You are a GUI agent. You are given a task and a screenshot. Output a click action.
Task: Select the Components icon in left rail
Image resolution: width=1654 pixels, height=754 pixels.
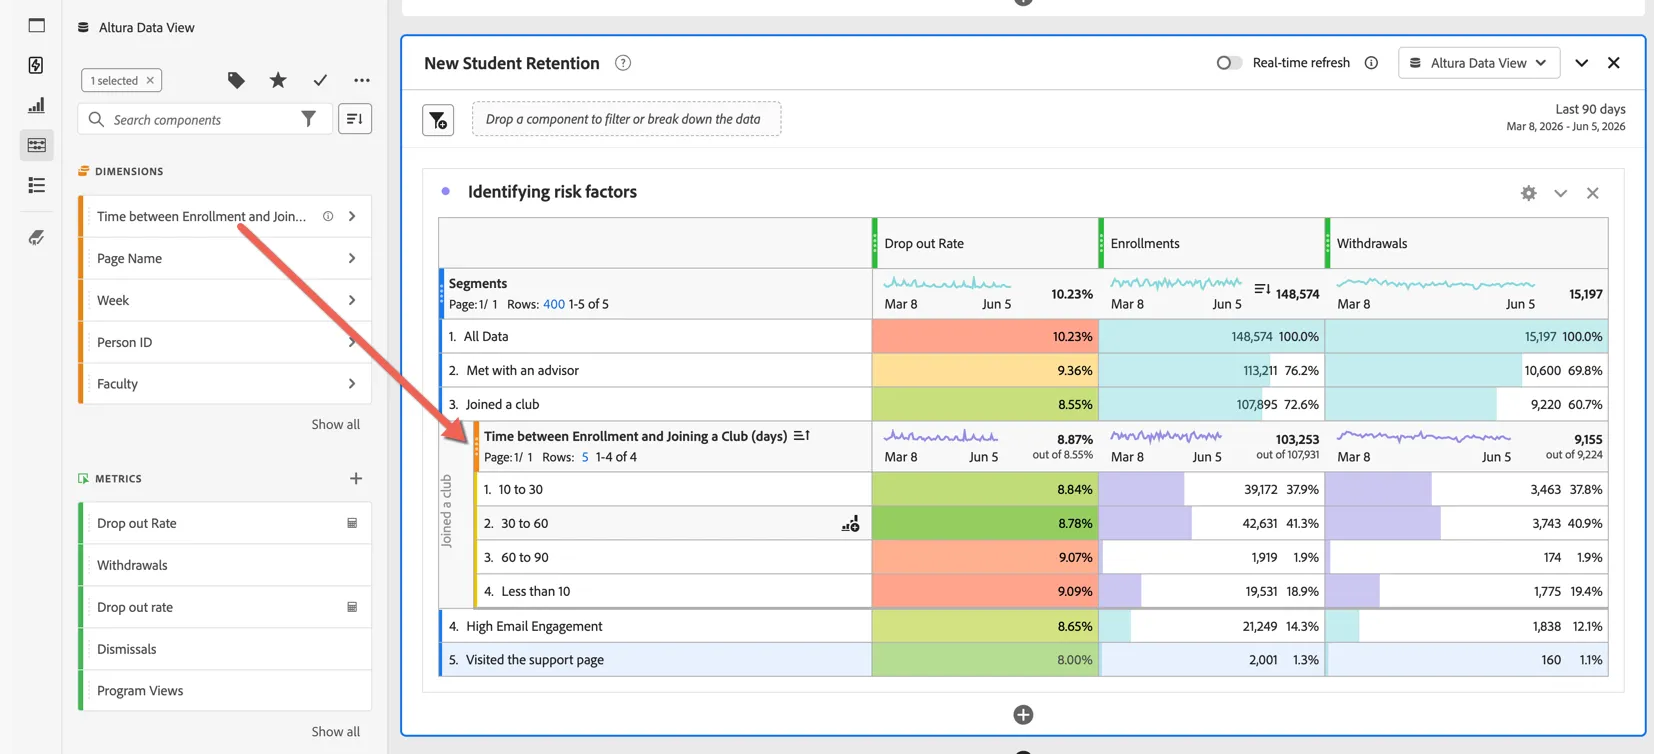point(36,145)
